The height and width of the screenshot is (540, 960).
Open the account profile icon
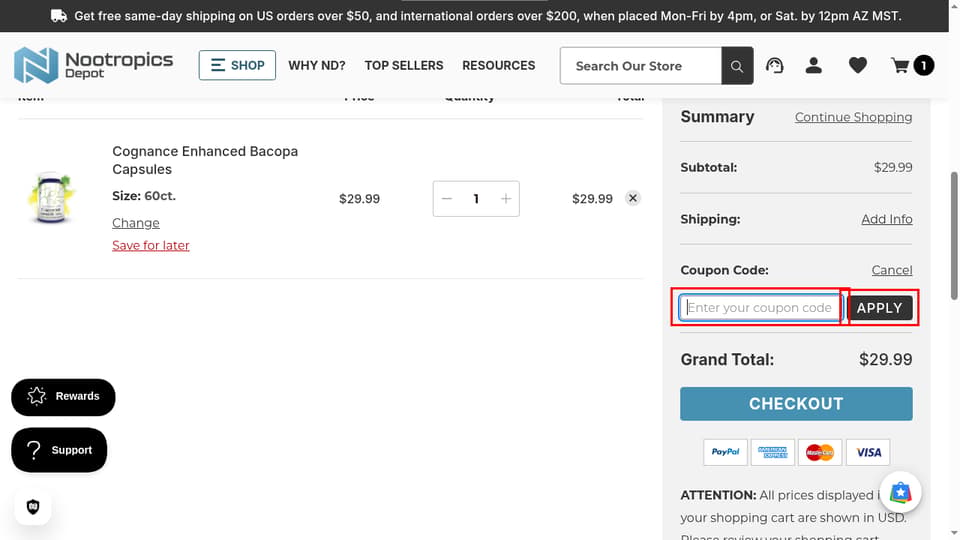[814, 65]
